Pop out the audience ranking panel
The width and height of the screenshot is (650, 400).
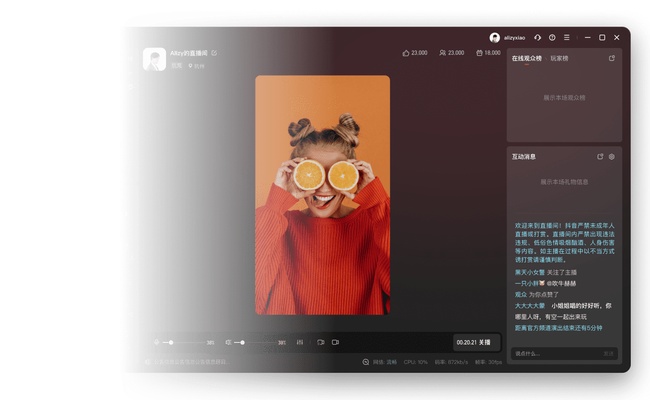pos(611,58)
